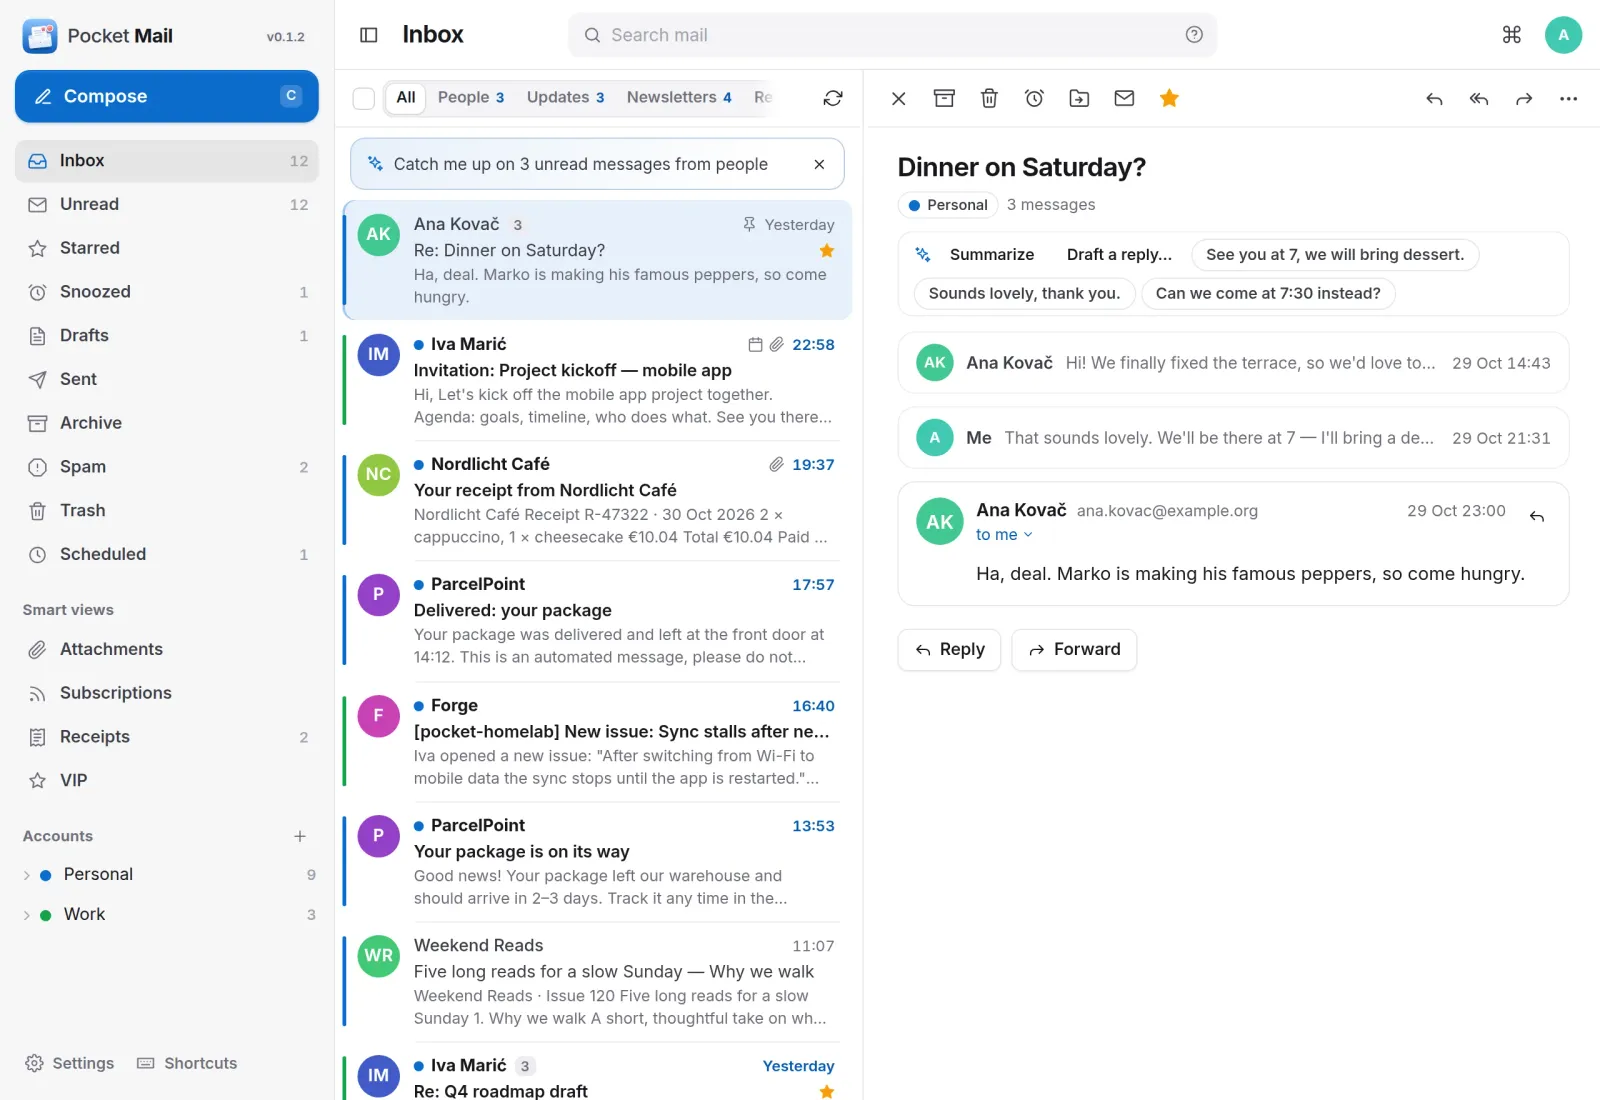Click reply arrow in top toolbar

tap(1434, 98)
